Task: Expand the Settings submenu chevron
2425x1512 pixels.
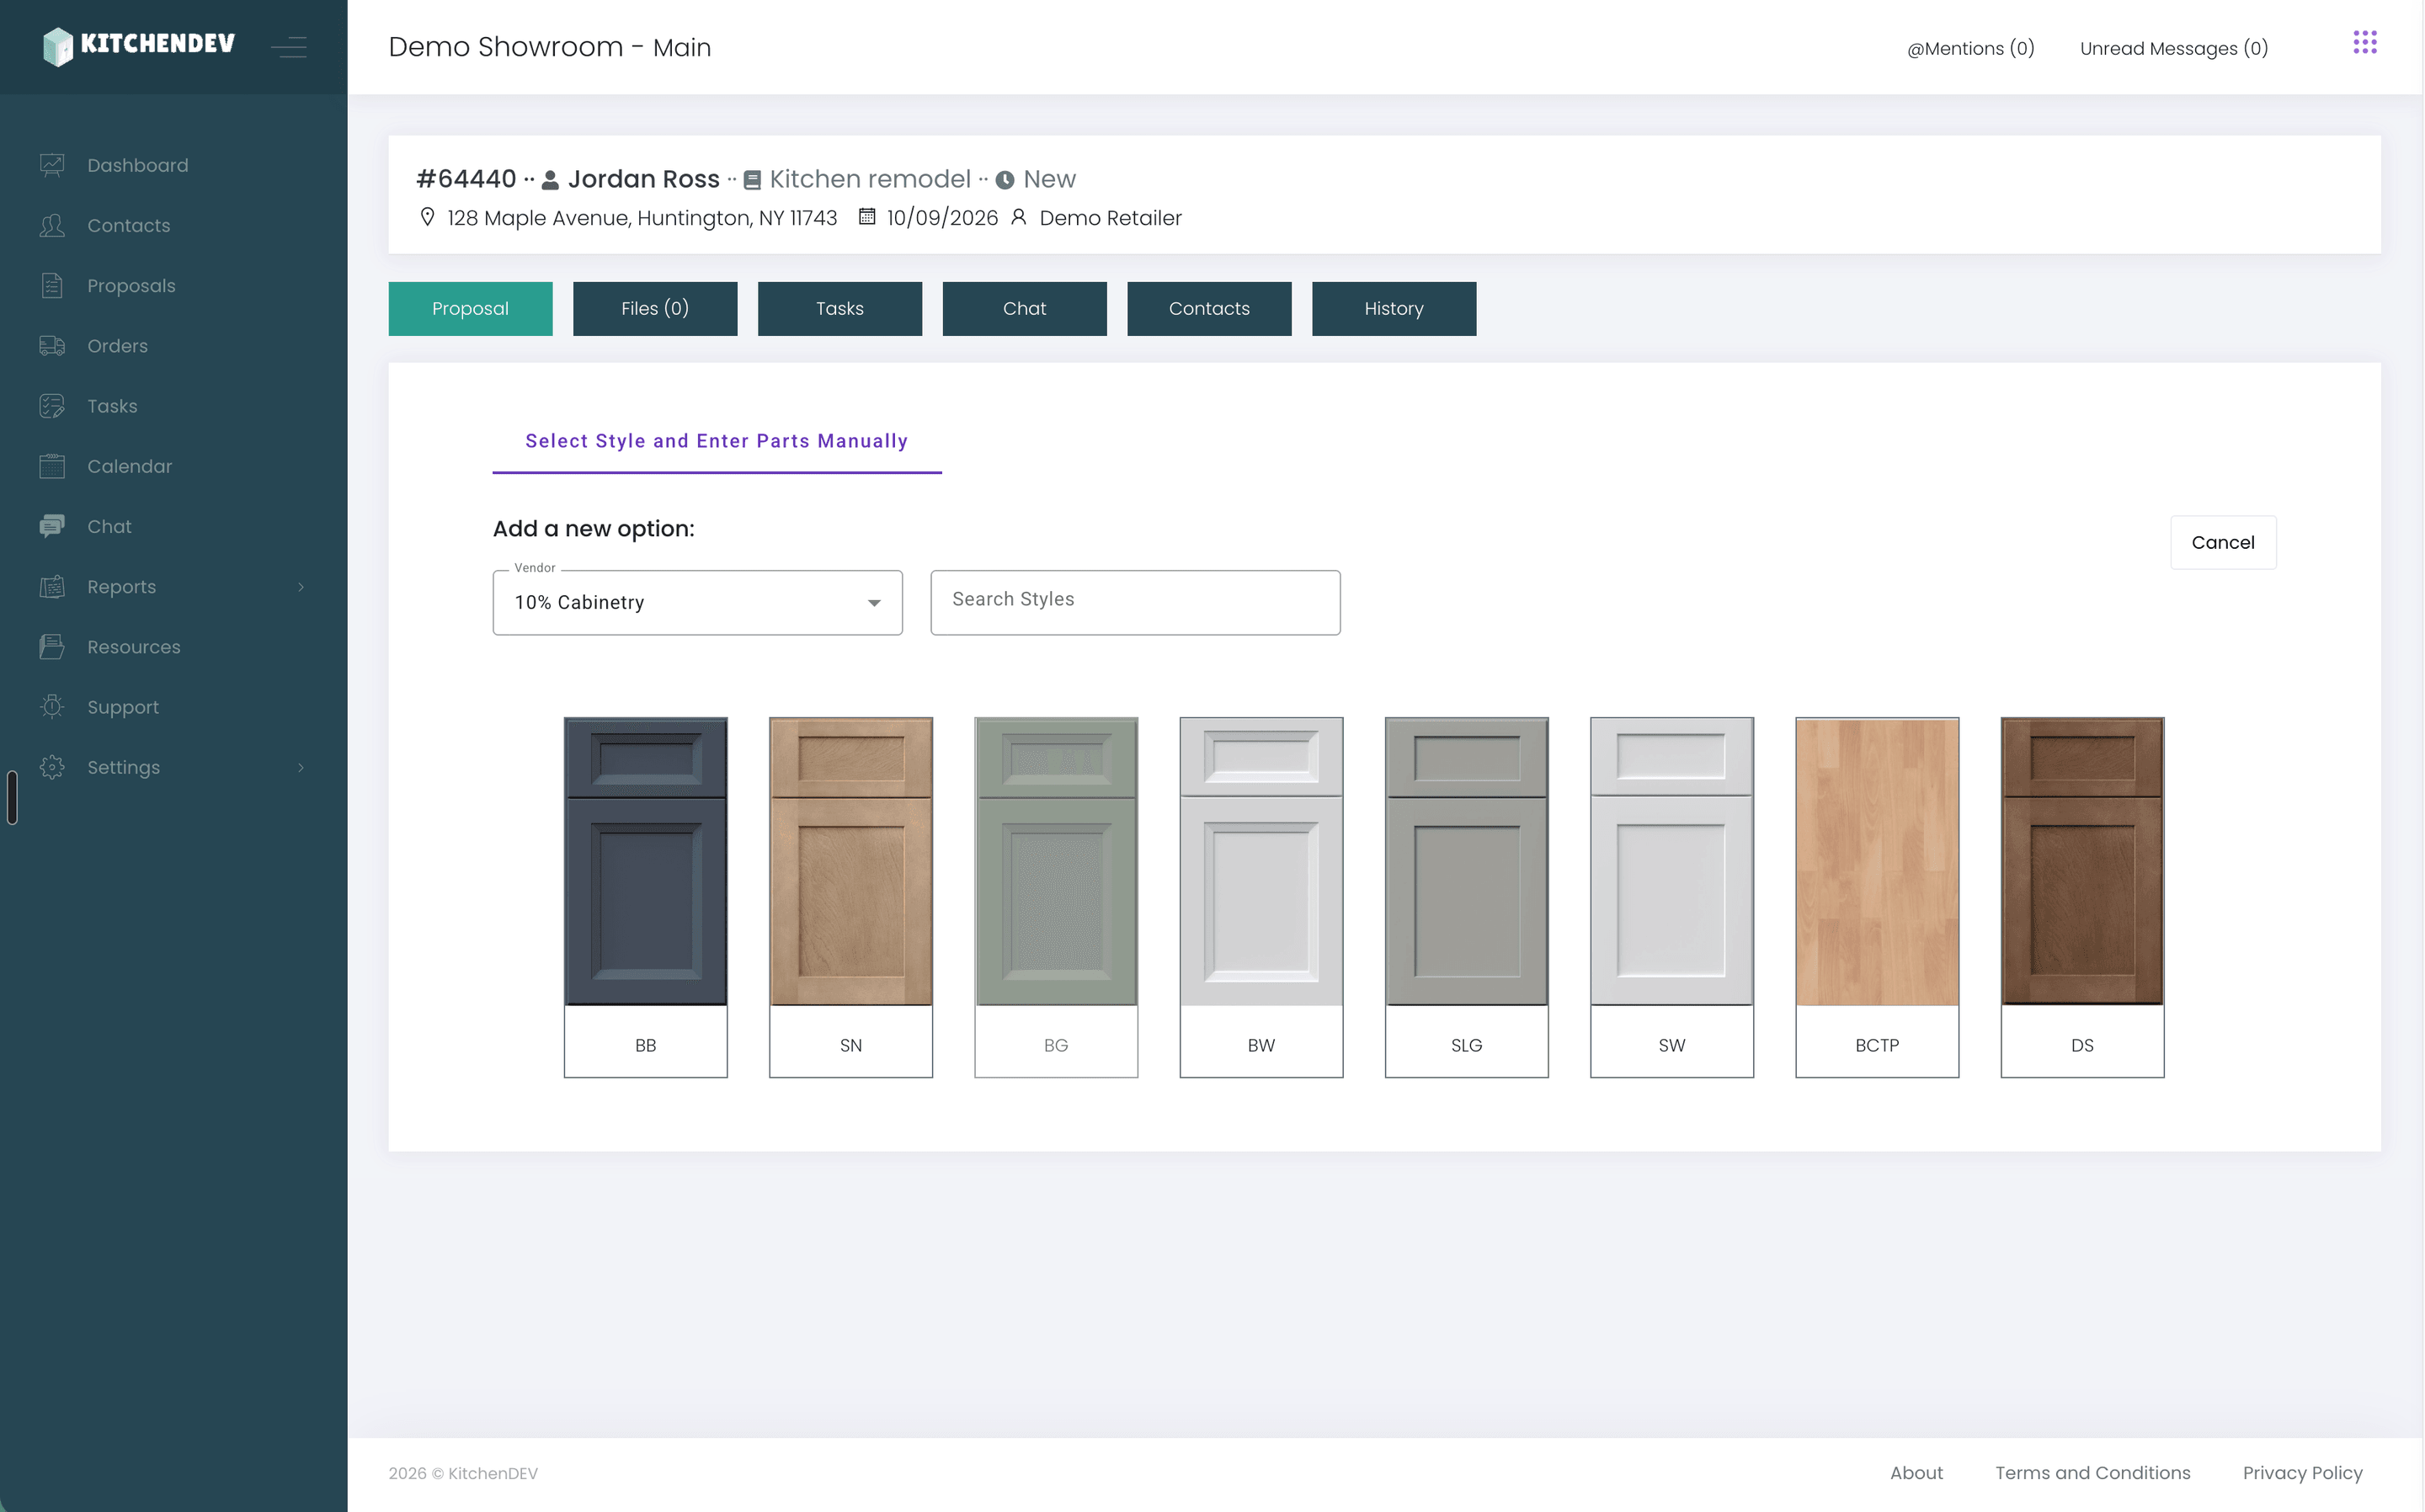Action: pyautogui.click(x=300, y=767)
